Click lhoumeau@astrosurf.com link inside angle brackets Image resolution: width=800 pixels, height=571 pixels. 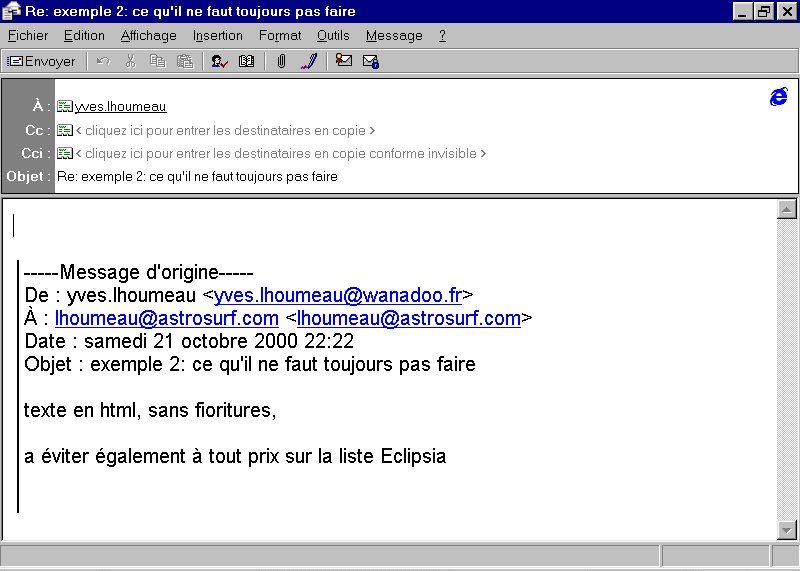click(409, 318)
